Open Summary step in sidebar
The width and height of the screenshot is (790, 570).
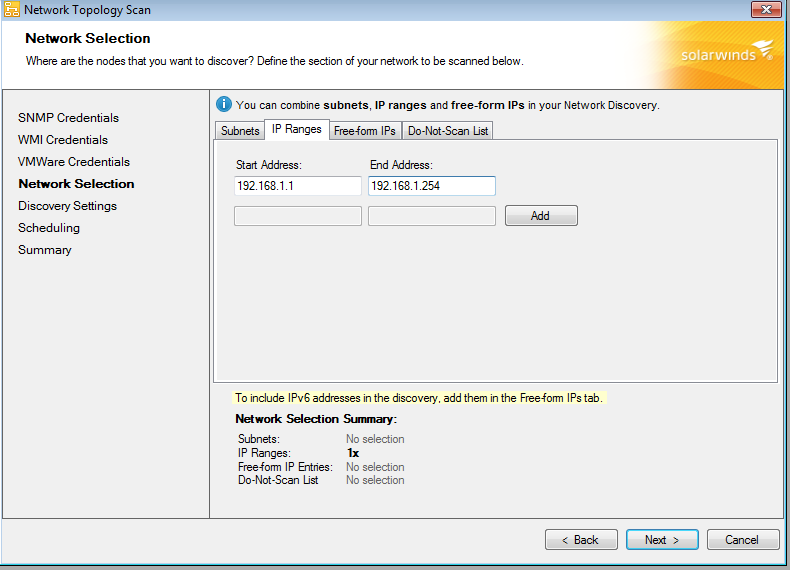click(45, 250)
